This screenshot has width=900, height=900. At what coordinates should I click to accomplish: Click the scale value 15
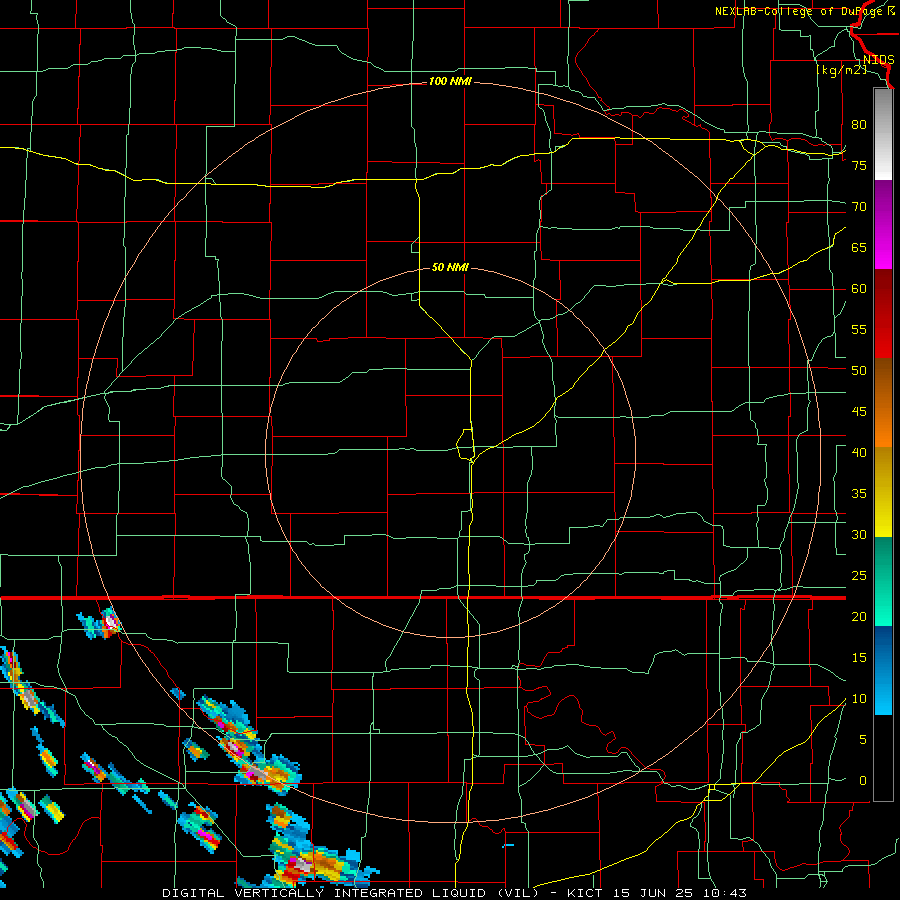tap(859, 658)
